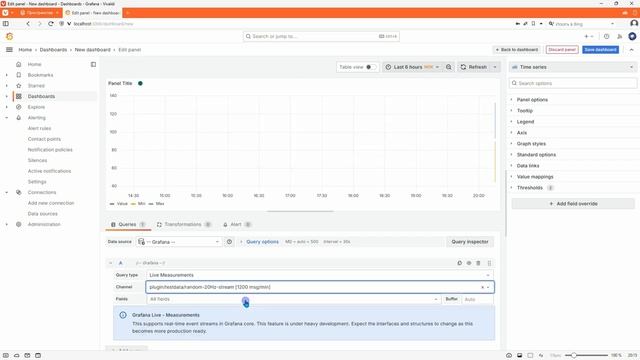The width and height of the screenshot is (640, 360).
Task: Open Alert rules in the sidebar
Action: [x=40, y=128]
